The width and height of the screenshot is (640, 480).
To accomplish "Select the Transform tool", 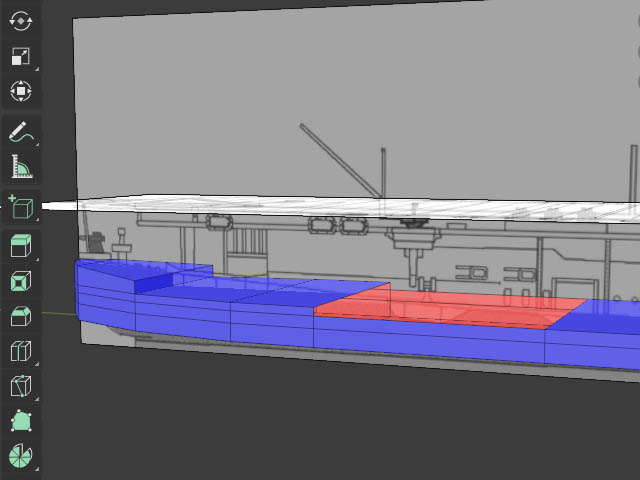I will click(21, 91).
